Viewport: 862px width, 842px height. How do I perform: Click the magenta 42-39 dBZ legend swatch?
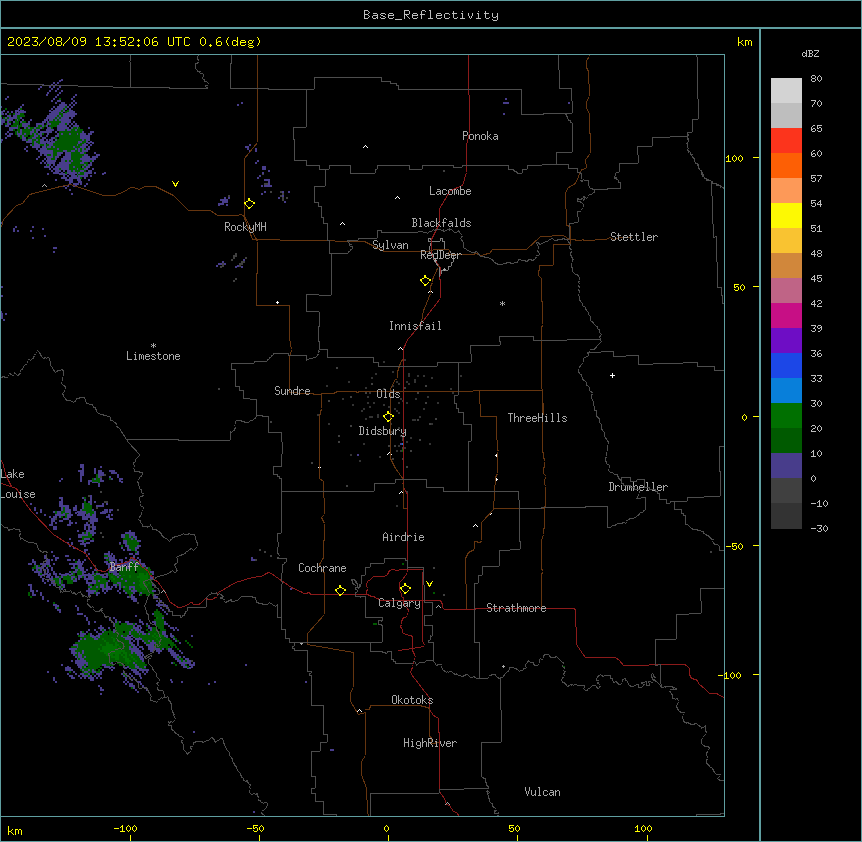coord(786,315)
